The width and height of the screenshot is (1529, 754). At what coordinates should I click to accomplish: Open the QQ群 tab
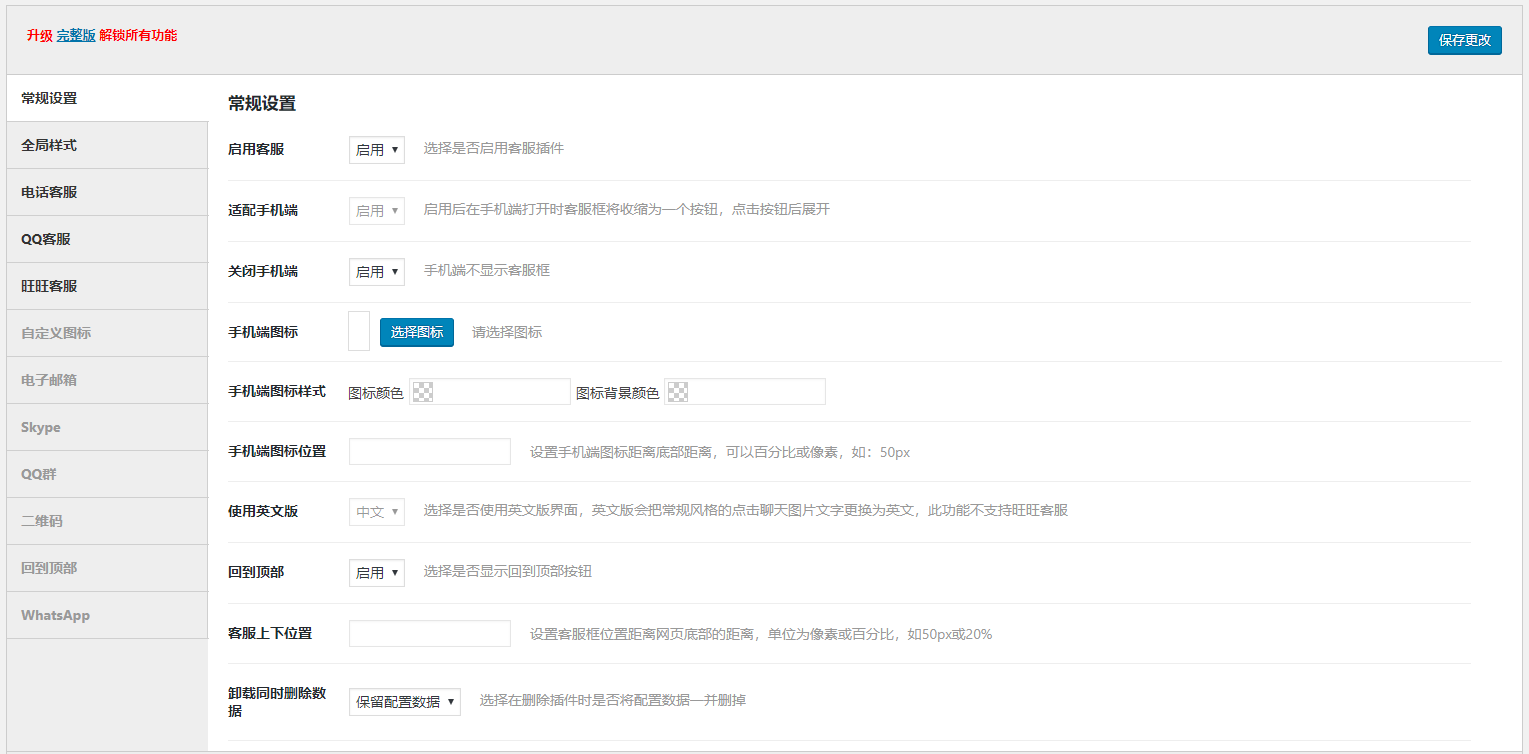pos(107,474)
